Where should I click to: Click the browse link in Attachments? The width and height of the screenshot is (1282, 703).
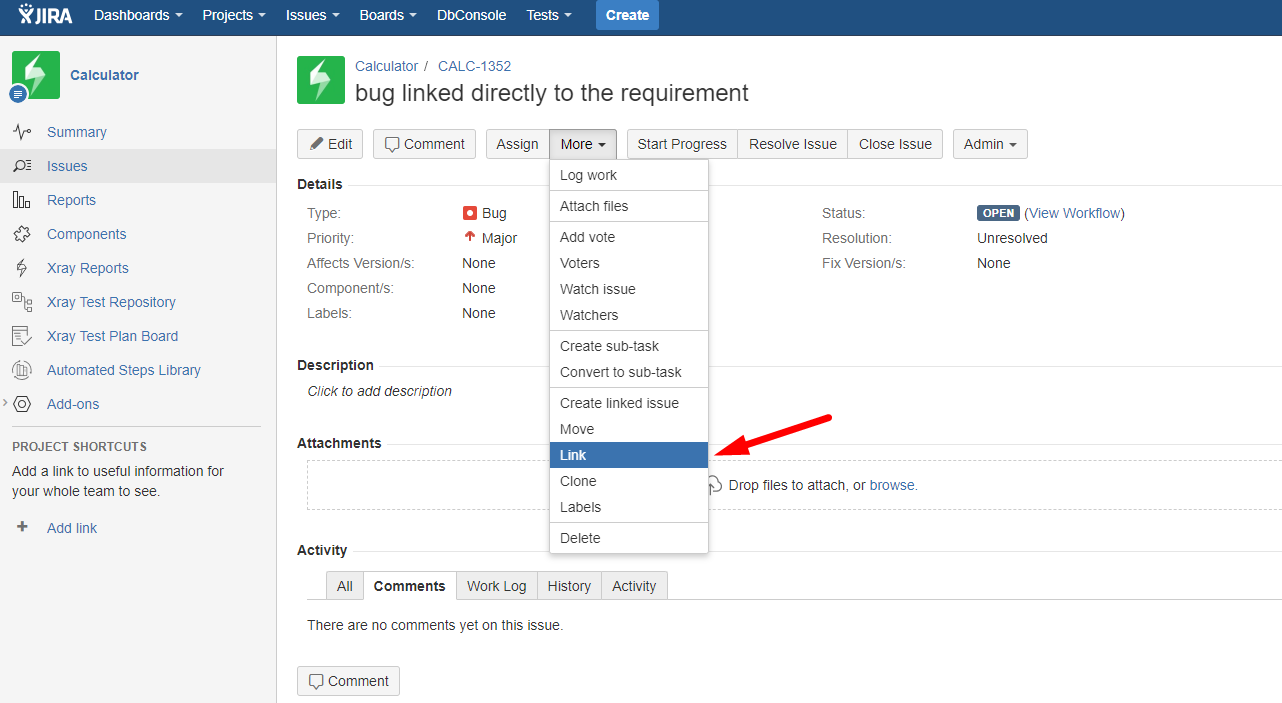click(892, 485)
